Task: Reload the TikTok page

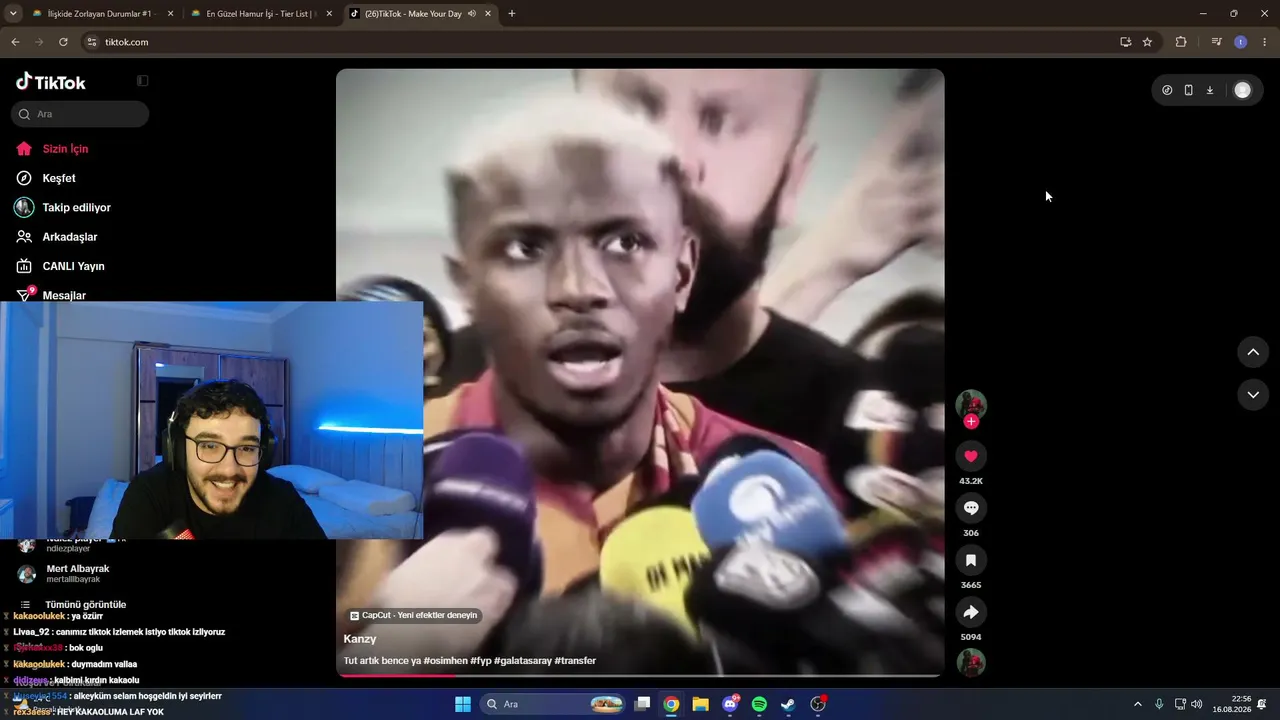Action: 63,42
